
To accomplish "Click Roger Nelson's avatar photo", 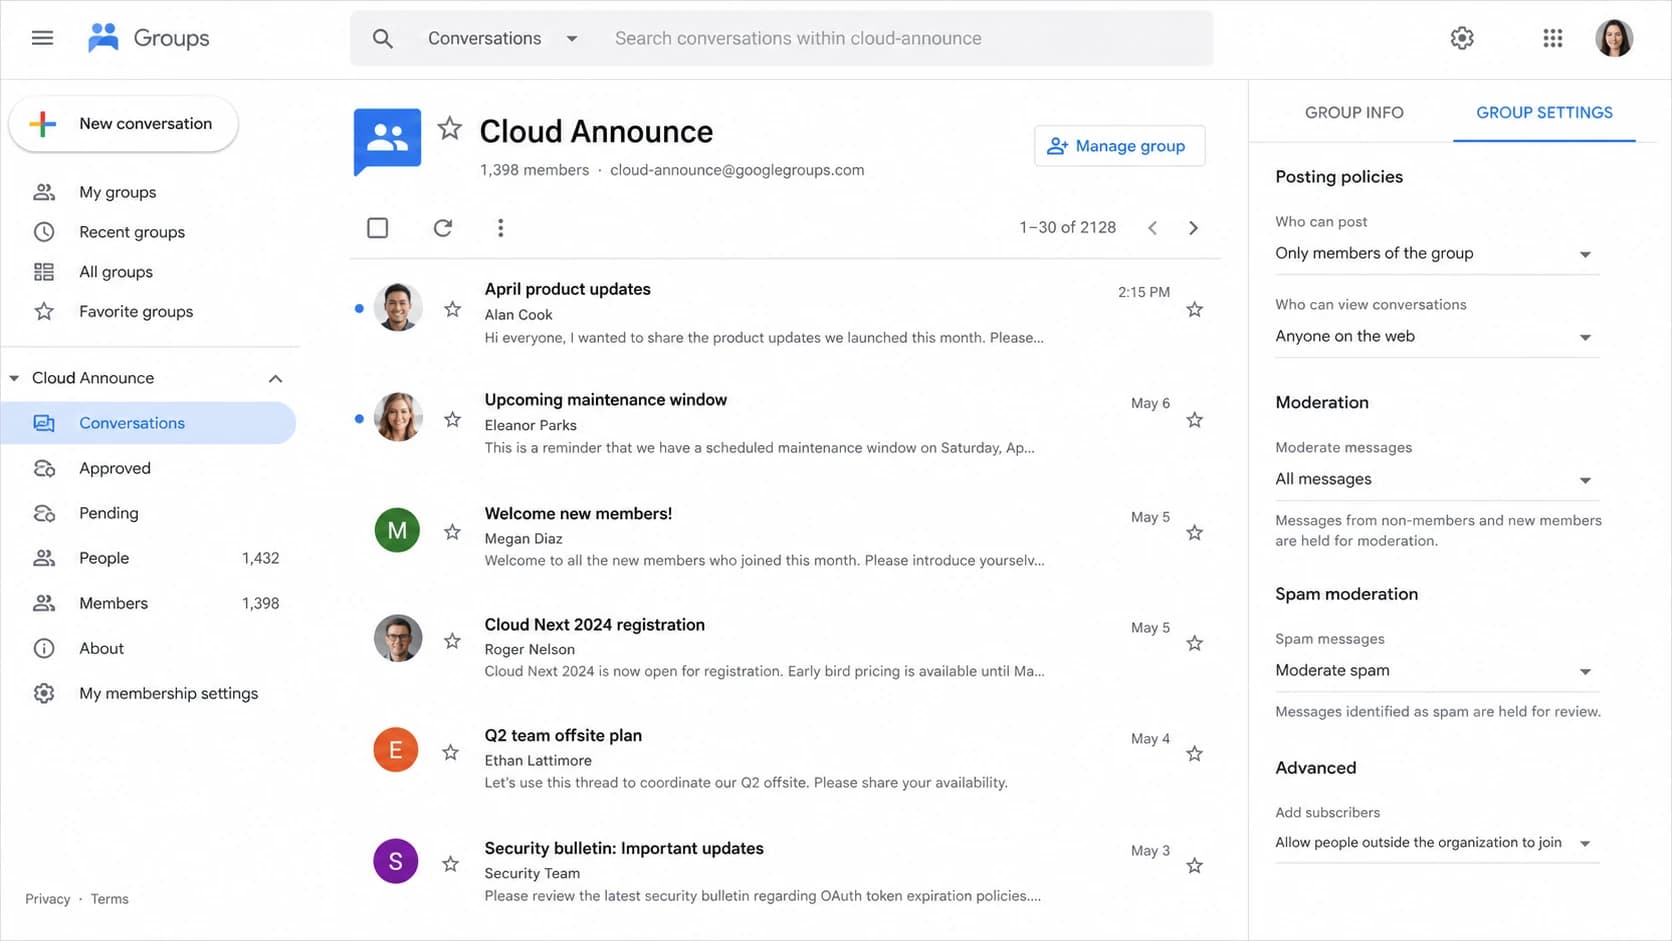I will click(x=397, y=638).
